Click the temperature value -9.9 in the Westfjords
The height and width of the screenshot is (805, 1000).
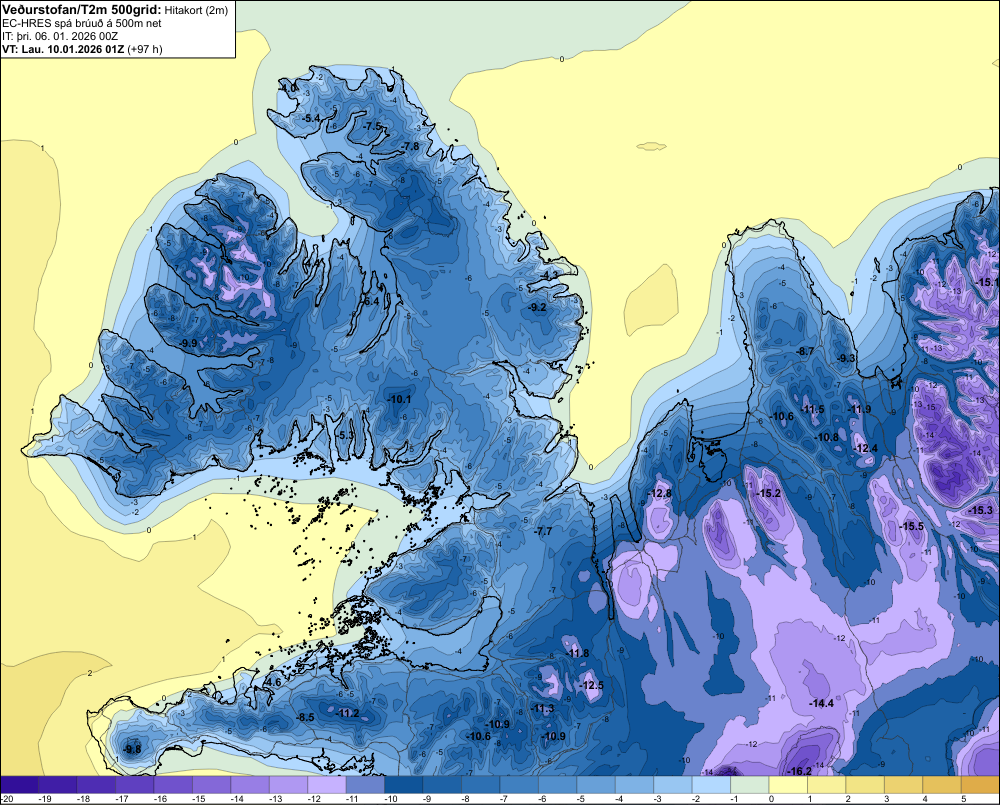tap(188, 344)
